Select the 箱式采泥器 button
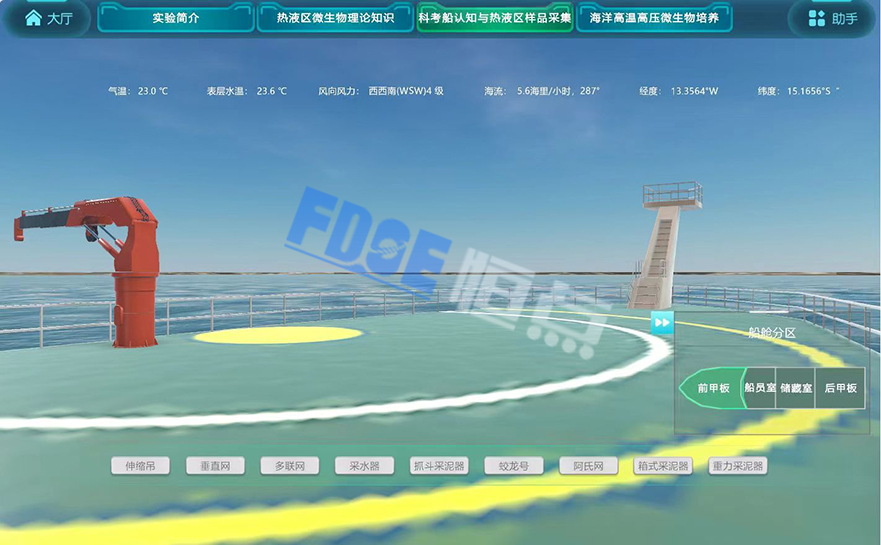This screenshot has height=545, width=881. coord(663,466)
